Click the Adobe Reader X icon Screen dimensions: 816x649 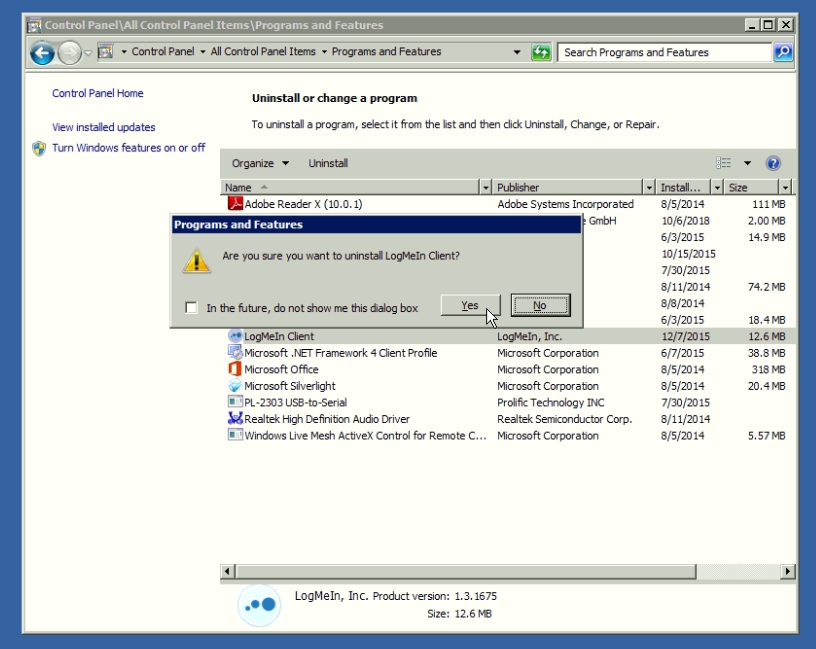[x=235, y=203]
